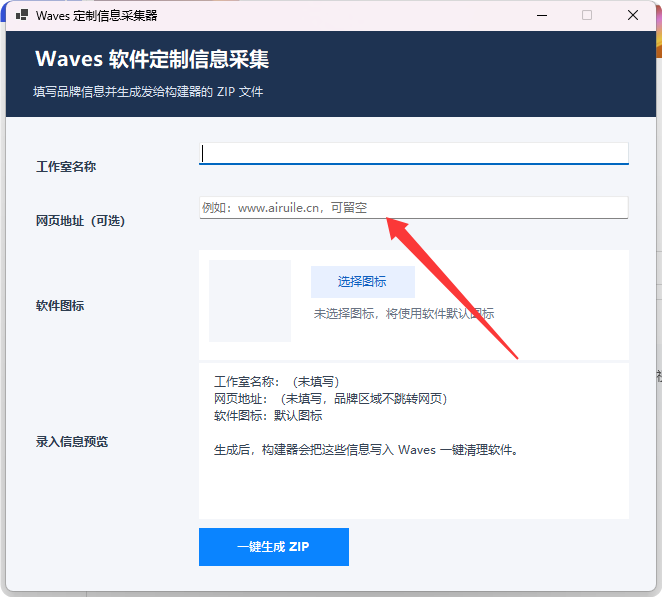Focus the 网页地址 input with www.airuile.cn placeholder
The image size is (662, 597).
[414, 208]
